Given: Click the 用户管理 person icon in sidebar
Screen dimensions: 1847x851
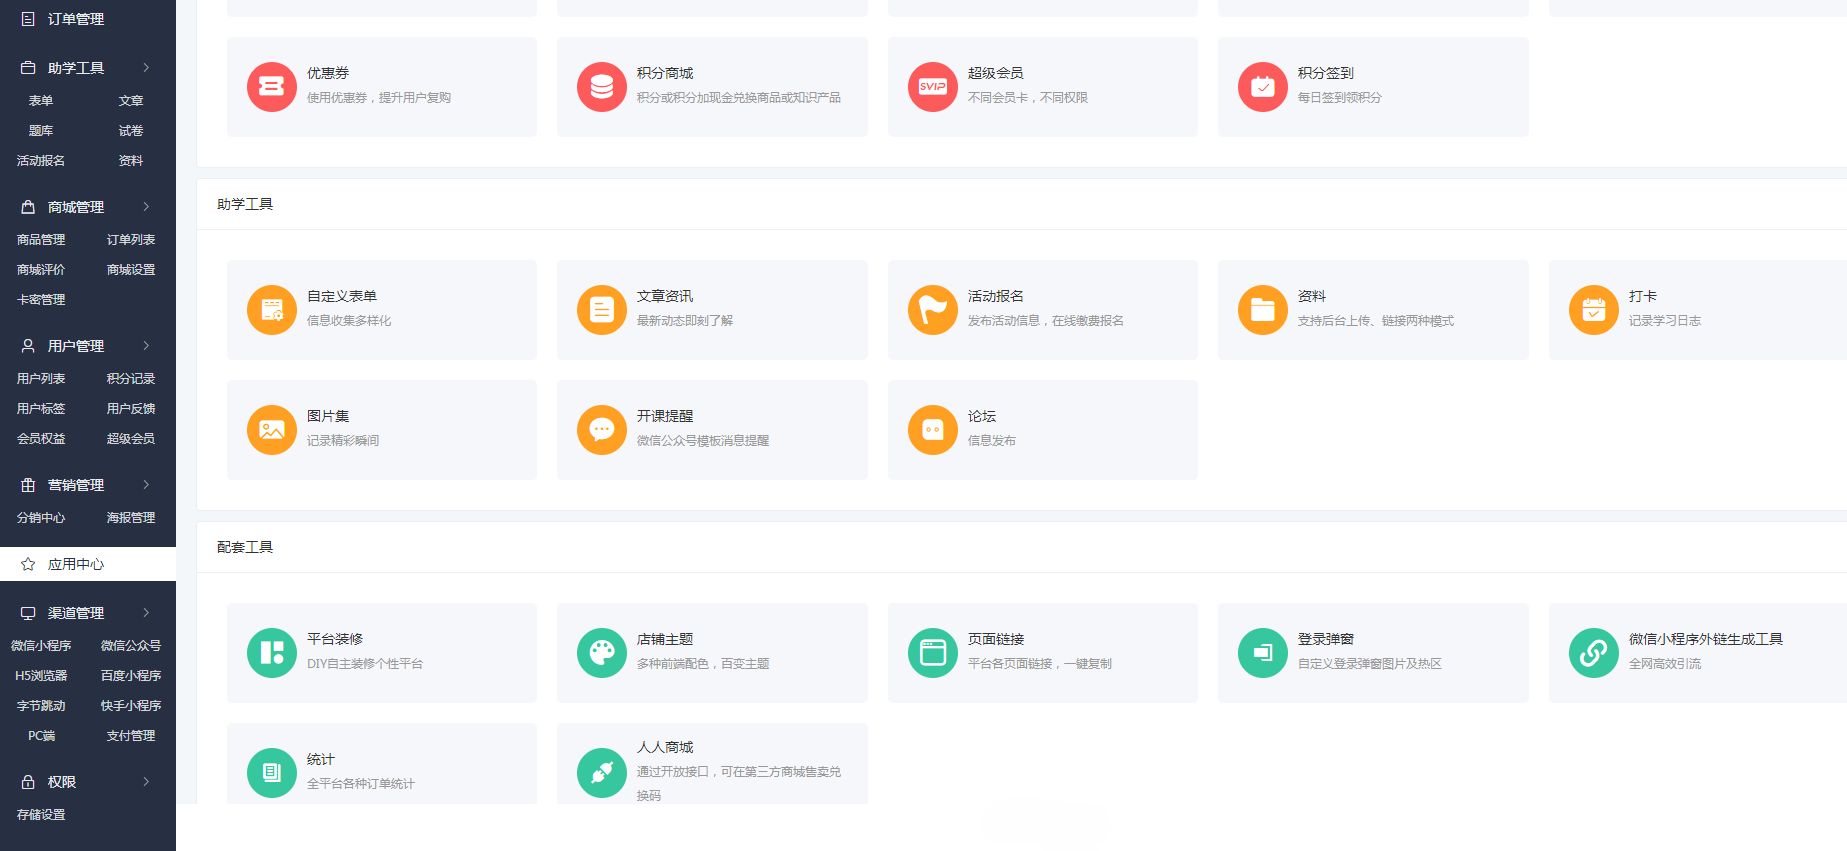Looking at the screenshot, I should (28, 346).
